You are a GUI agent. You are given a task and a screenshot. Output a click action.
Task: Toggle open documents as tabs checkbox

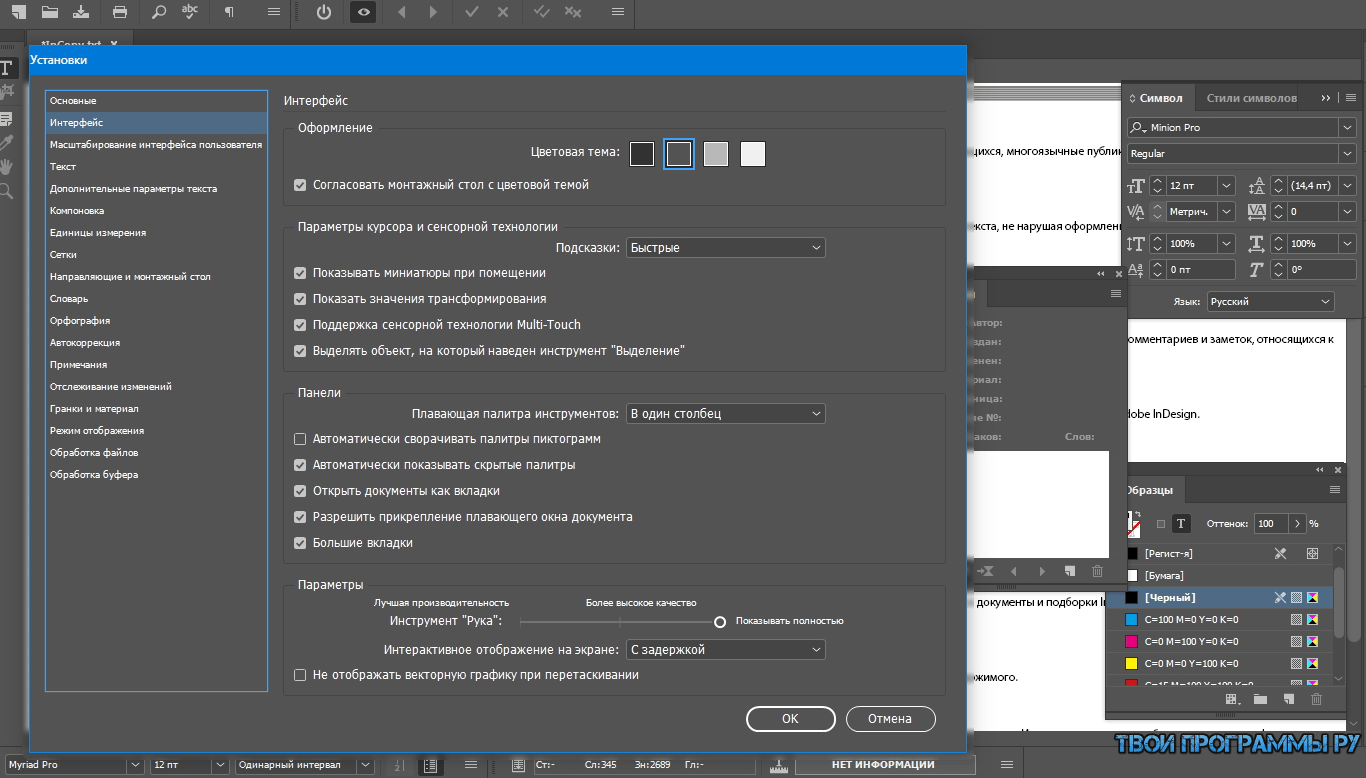pyautogui.click(x=300, y=491)
